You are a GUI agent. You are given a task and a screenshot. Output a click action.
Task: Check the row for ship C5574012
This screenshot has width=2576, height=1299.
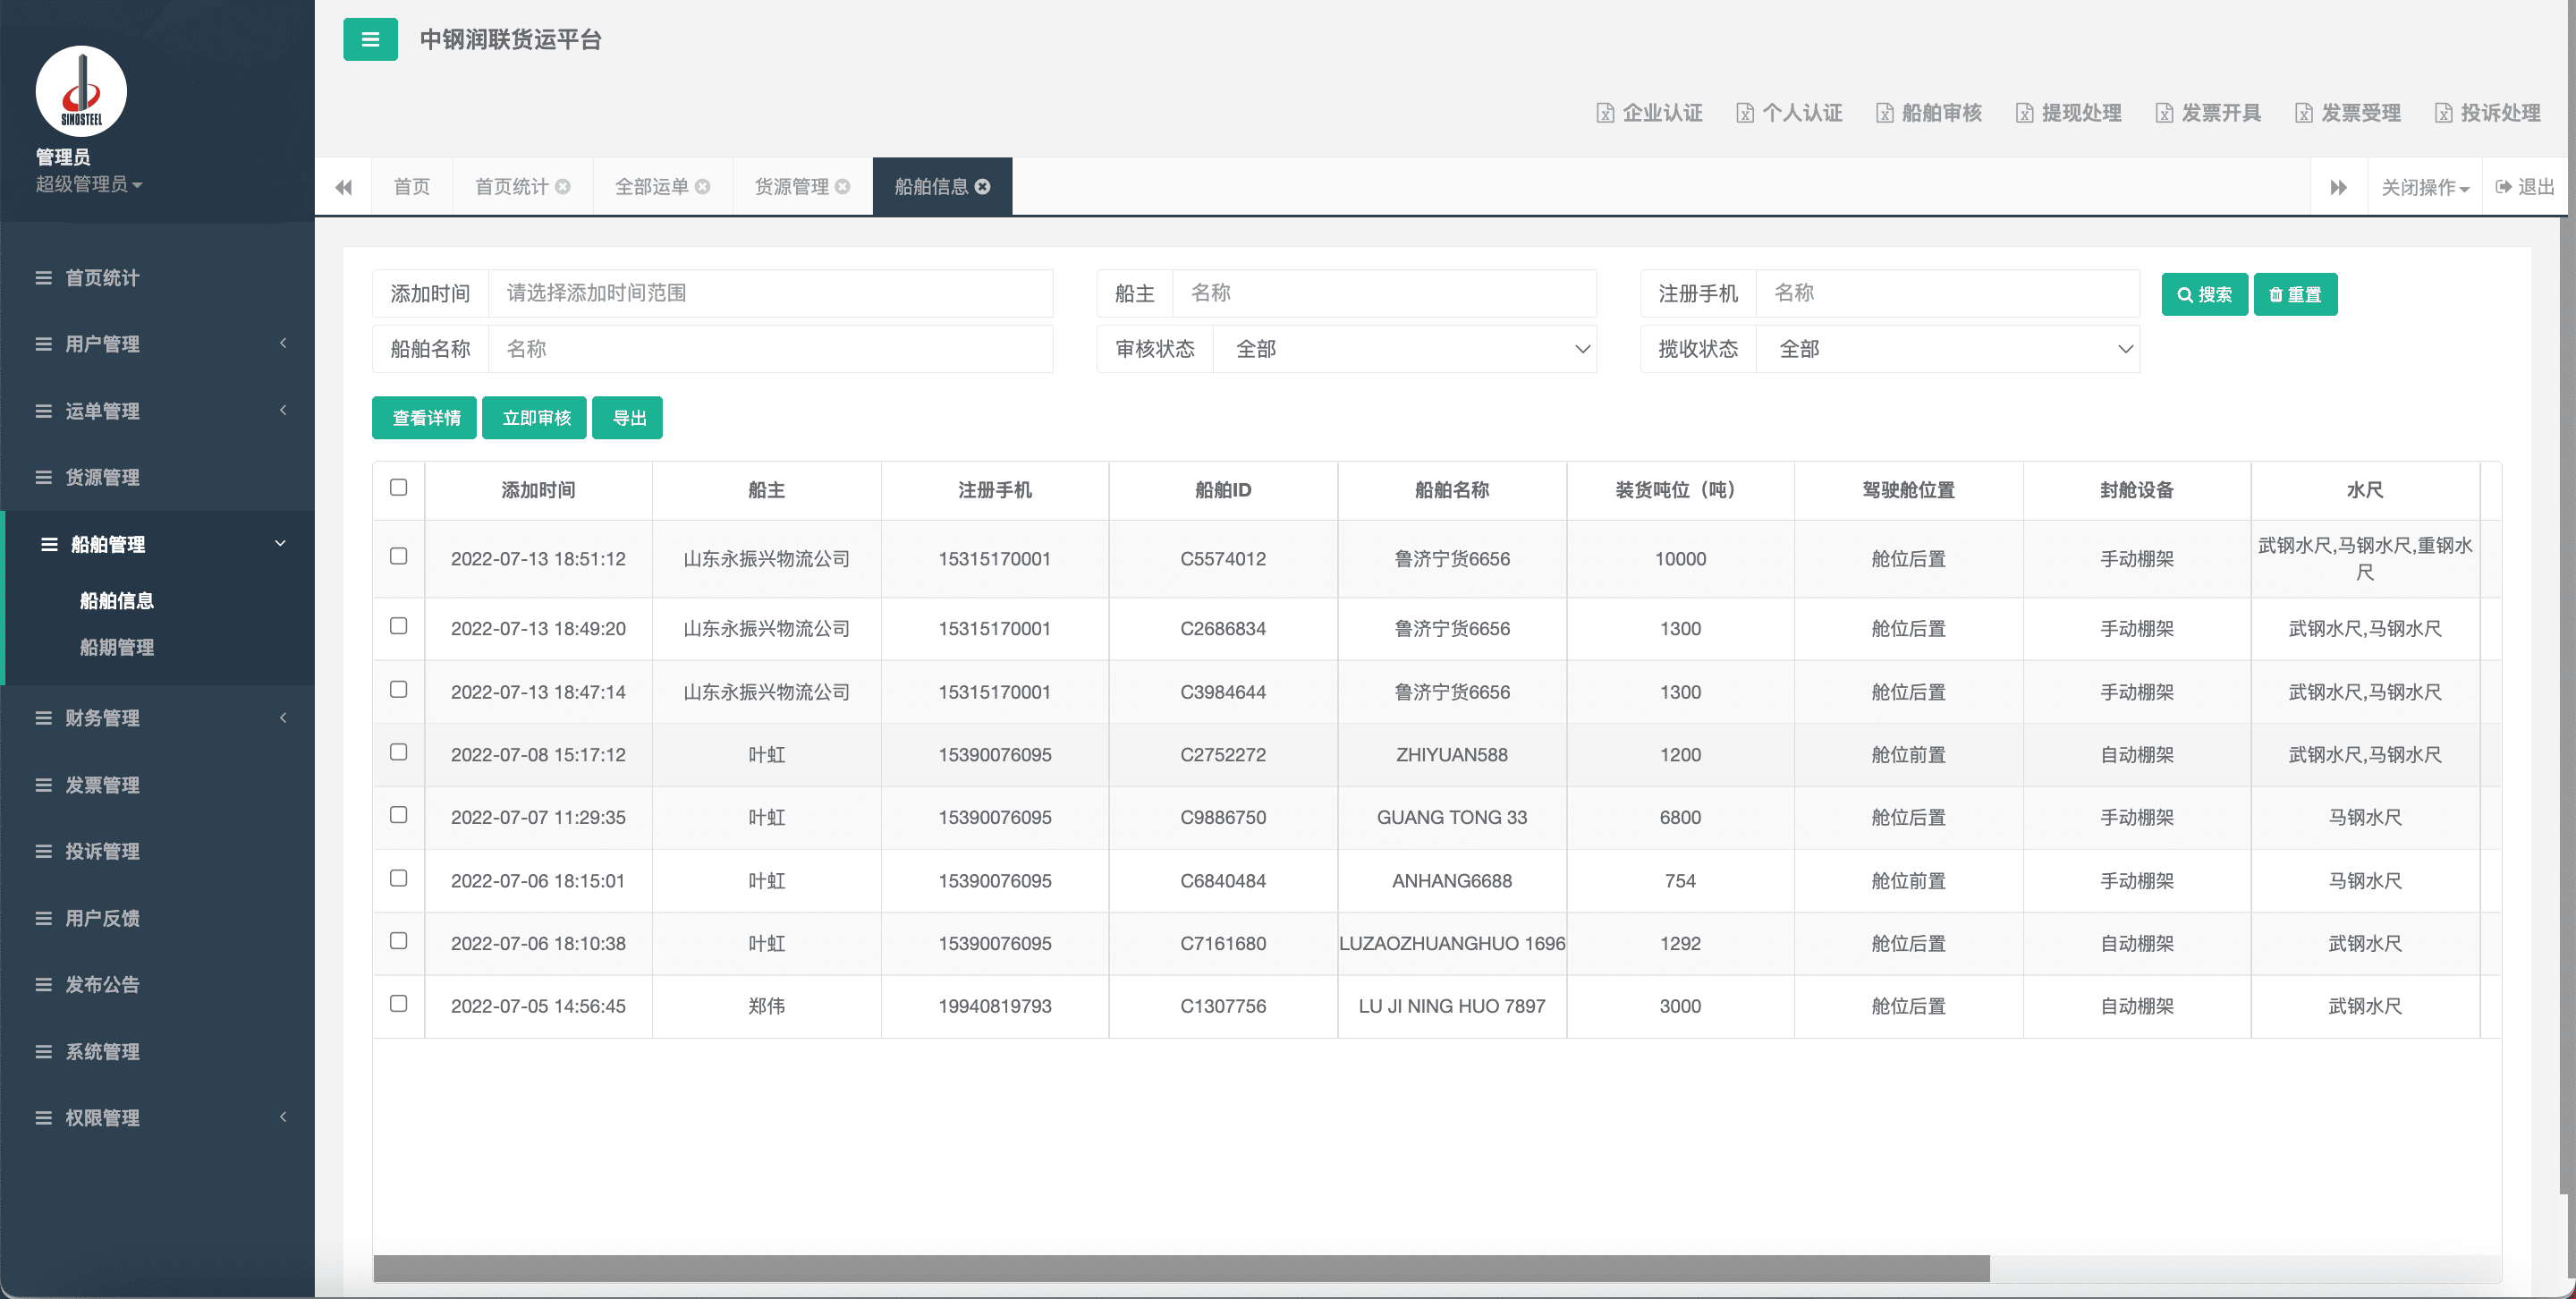click(398, 556)
